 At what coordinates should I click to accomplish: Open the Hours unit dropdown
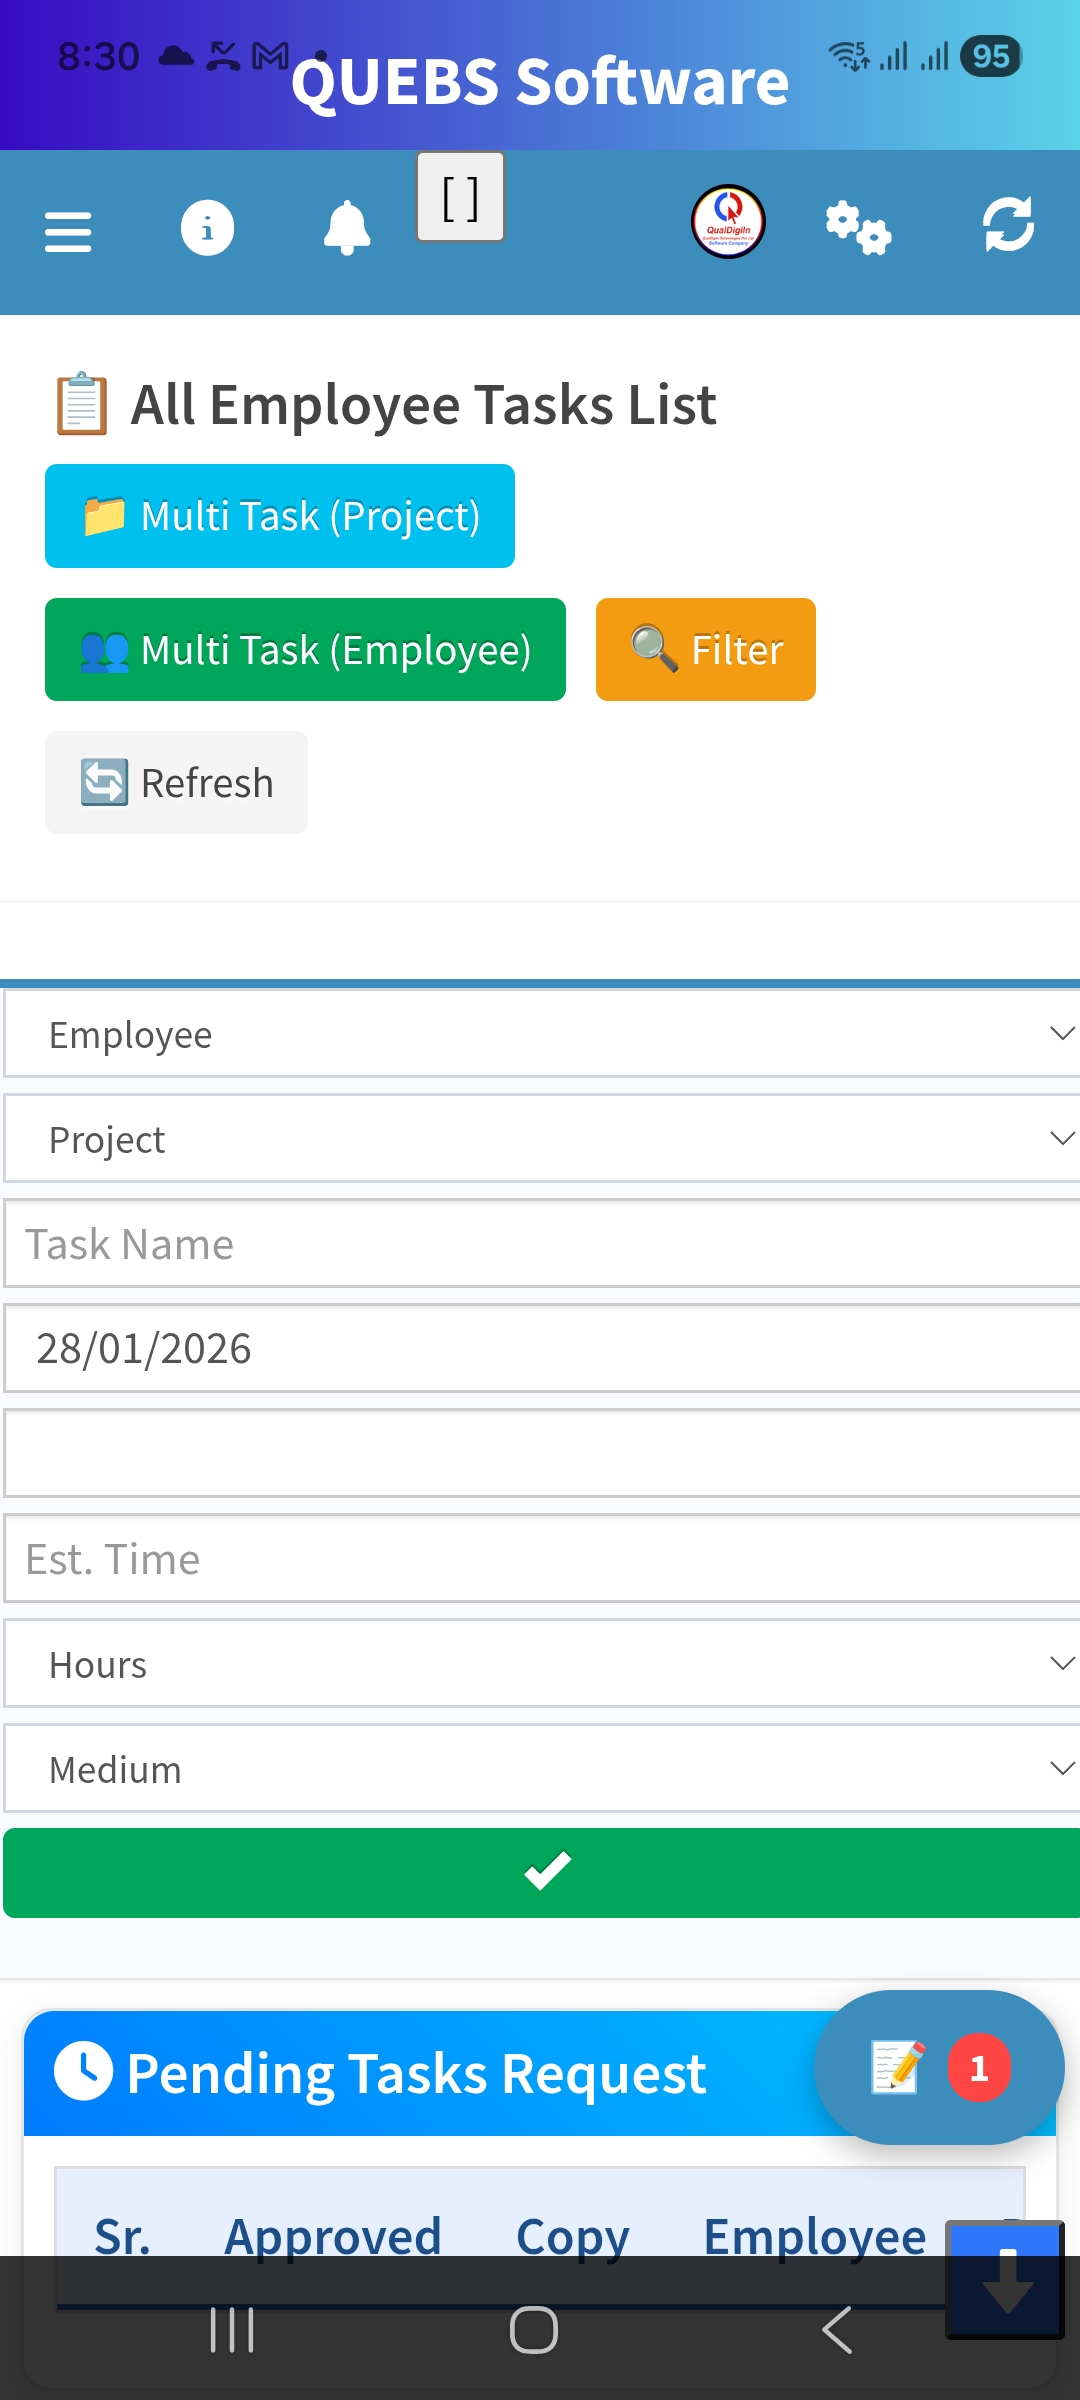[x=541, y=1664]
